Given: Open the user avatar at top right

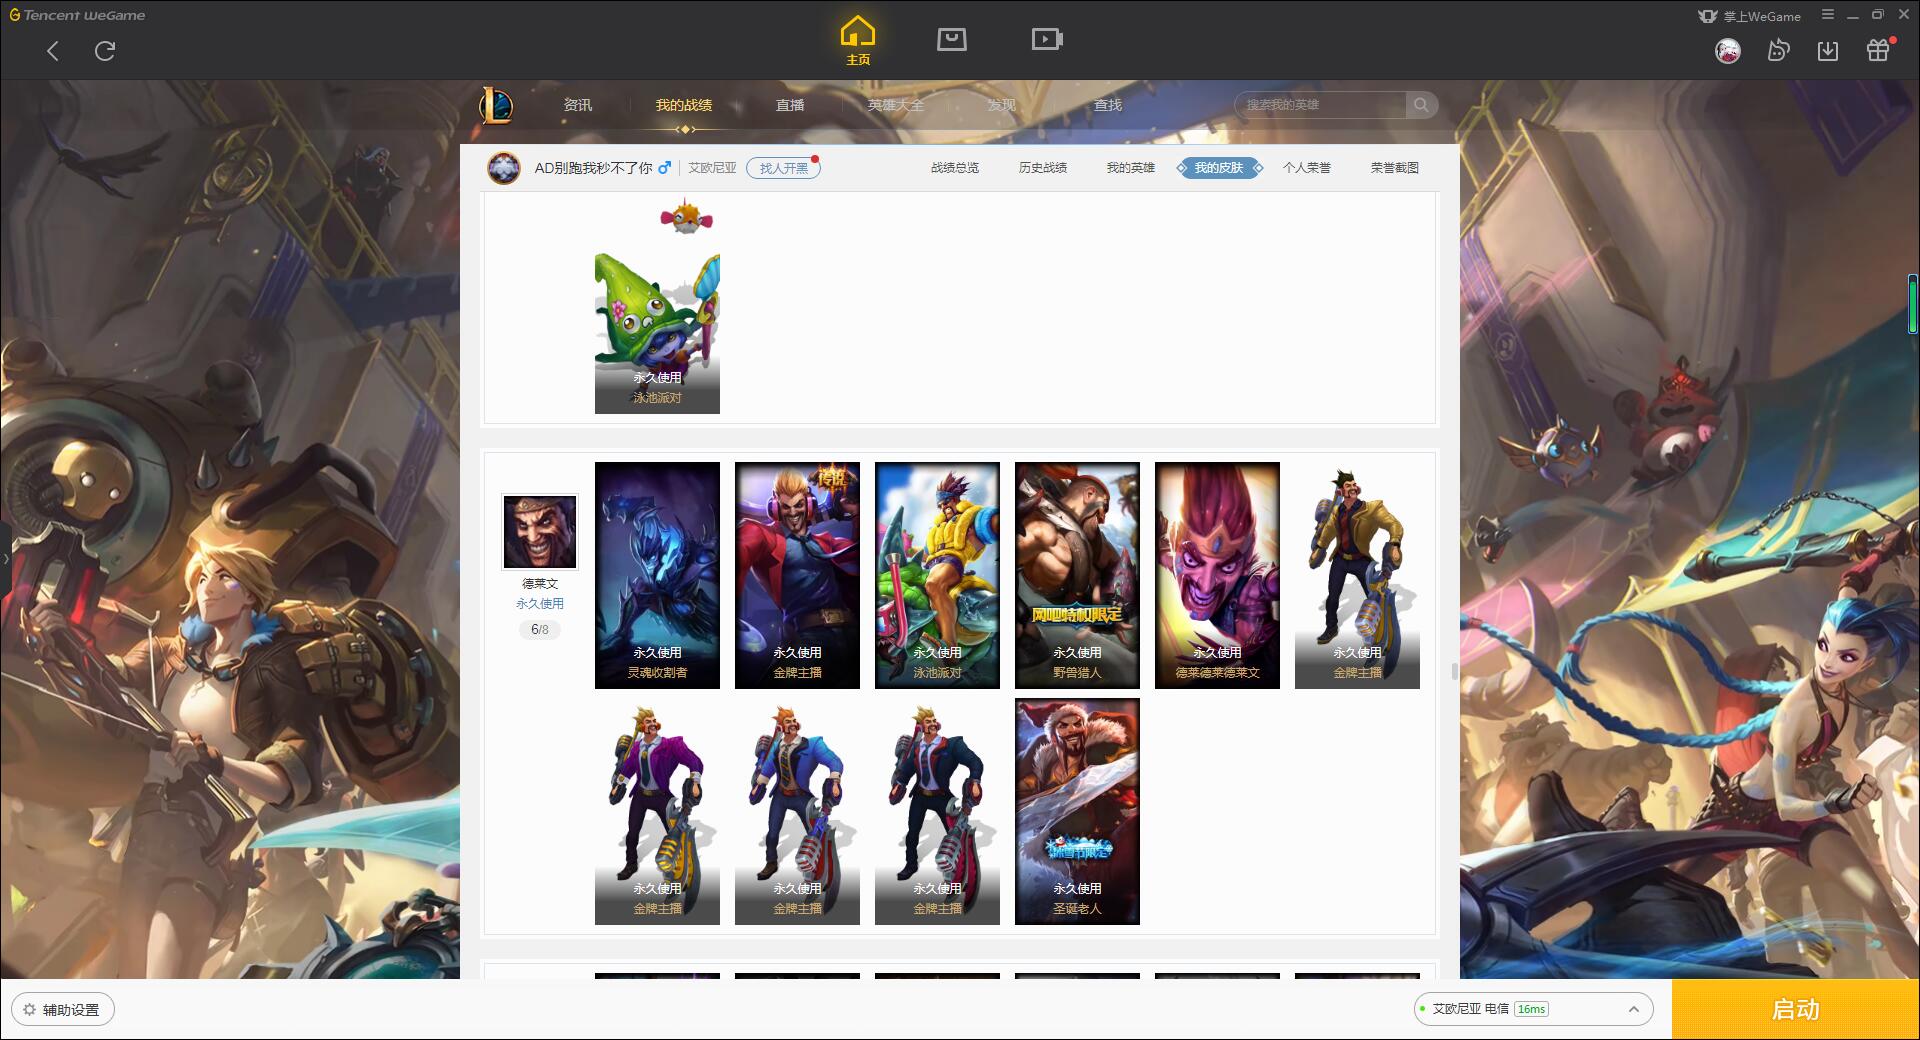Looking at the screenshot, I should (x=1727, y=51).
